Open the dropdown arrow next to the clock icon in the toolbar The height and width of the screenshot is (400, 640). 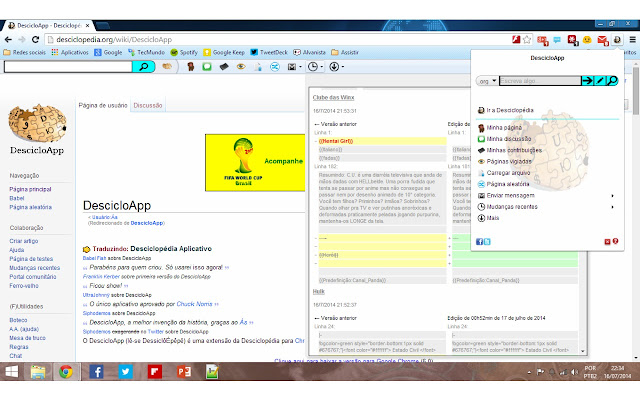tap(322, 67)
